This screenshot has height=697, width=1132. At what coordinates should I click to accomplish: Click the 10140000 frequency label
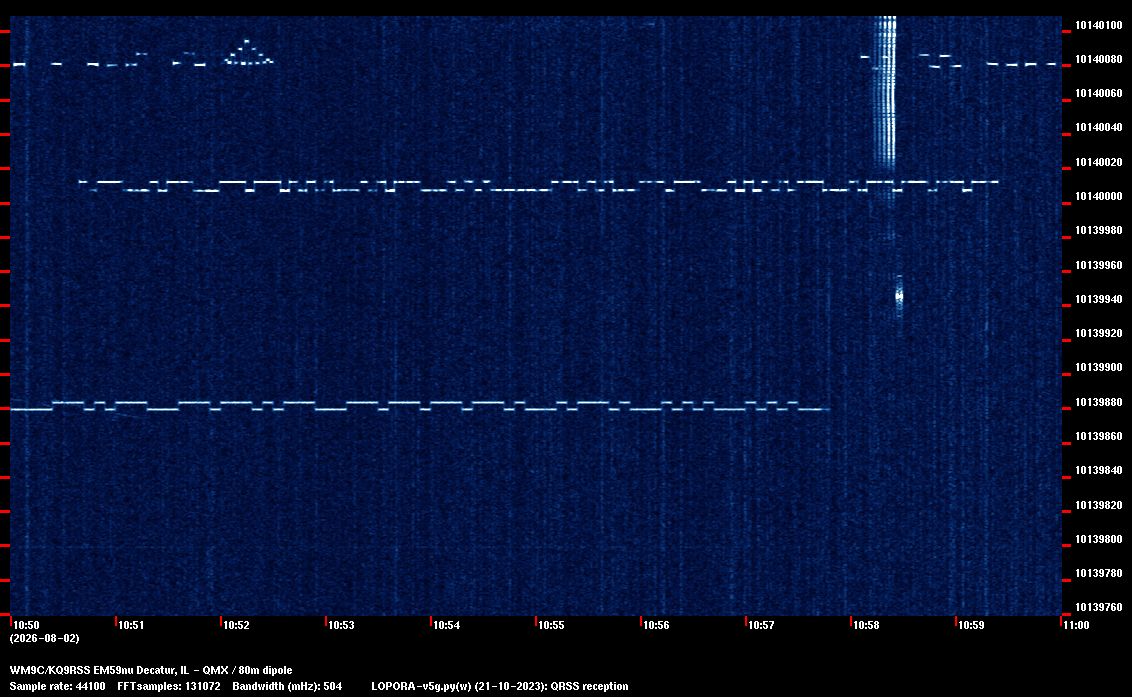click(1099, 196)
